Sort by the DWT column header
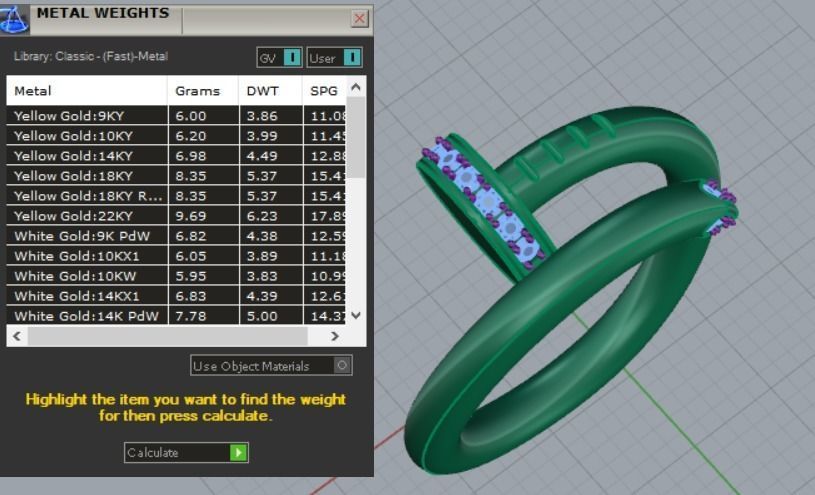 coord(270,91)
